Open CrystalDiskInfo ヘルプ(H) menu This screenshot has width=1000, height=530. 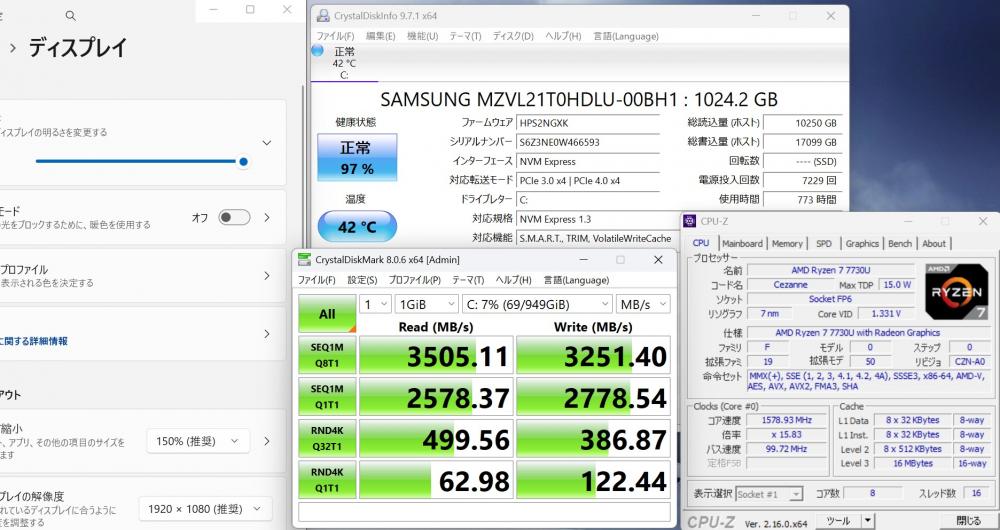click(563, 36)
